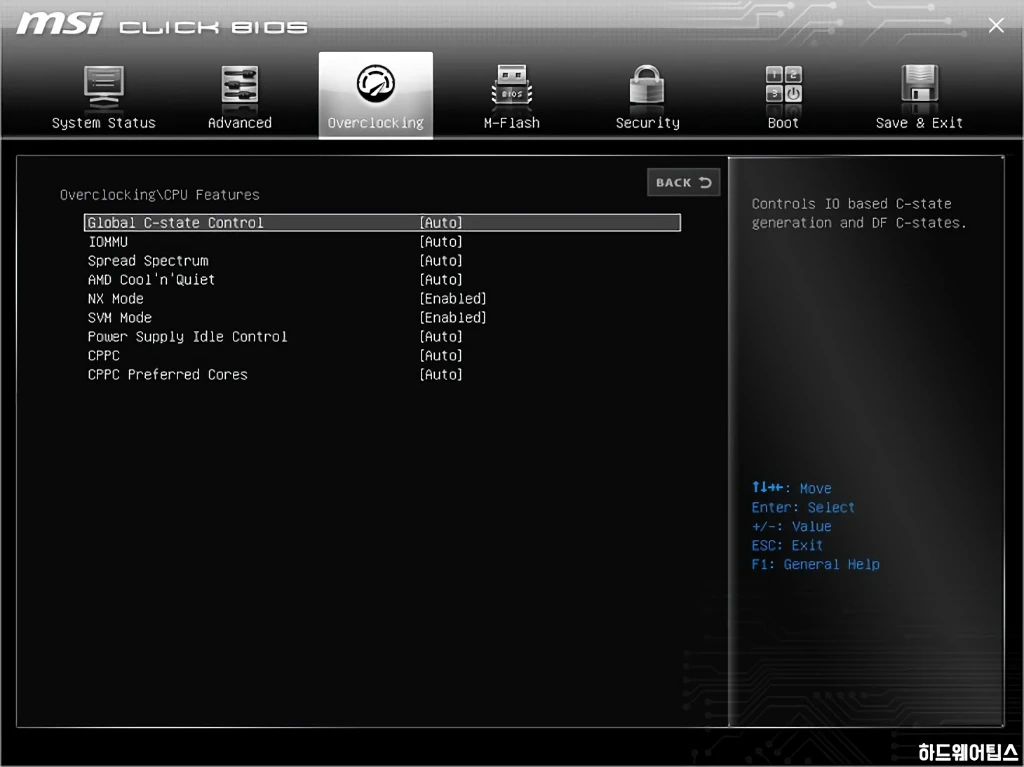Change the AMD Cool'n'Quiet [Auto] value

441,280
